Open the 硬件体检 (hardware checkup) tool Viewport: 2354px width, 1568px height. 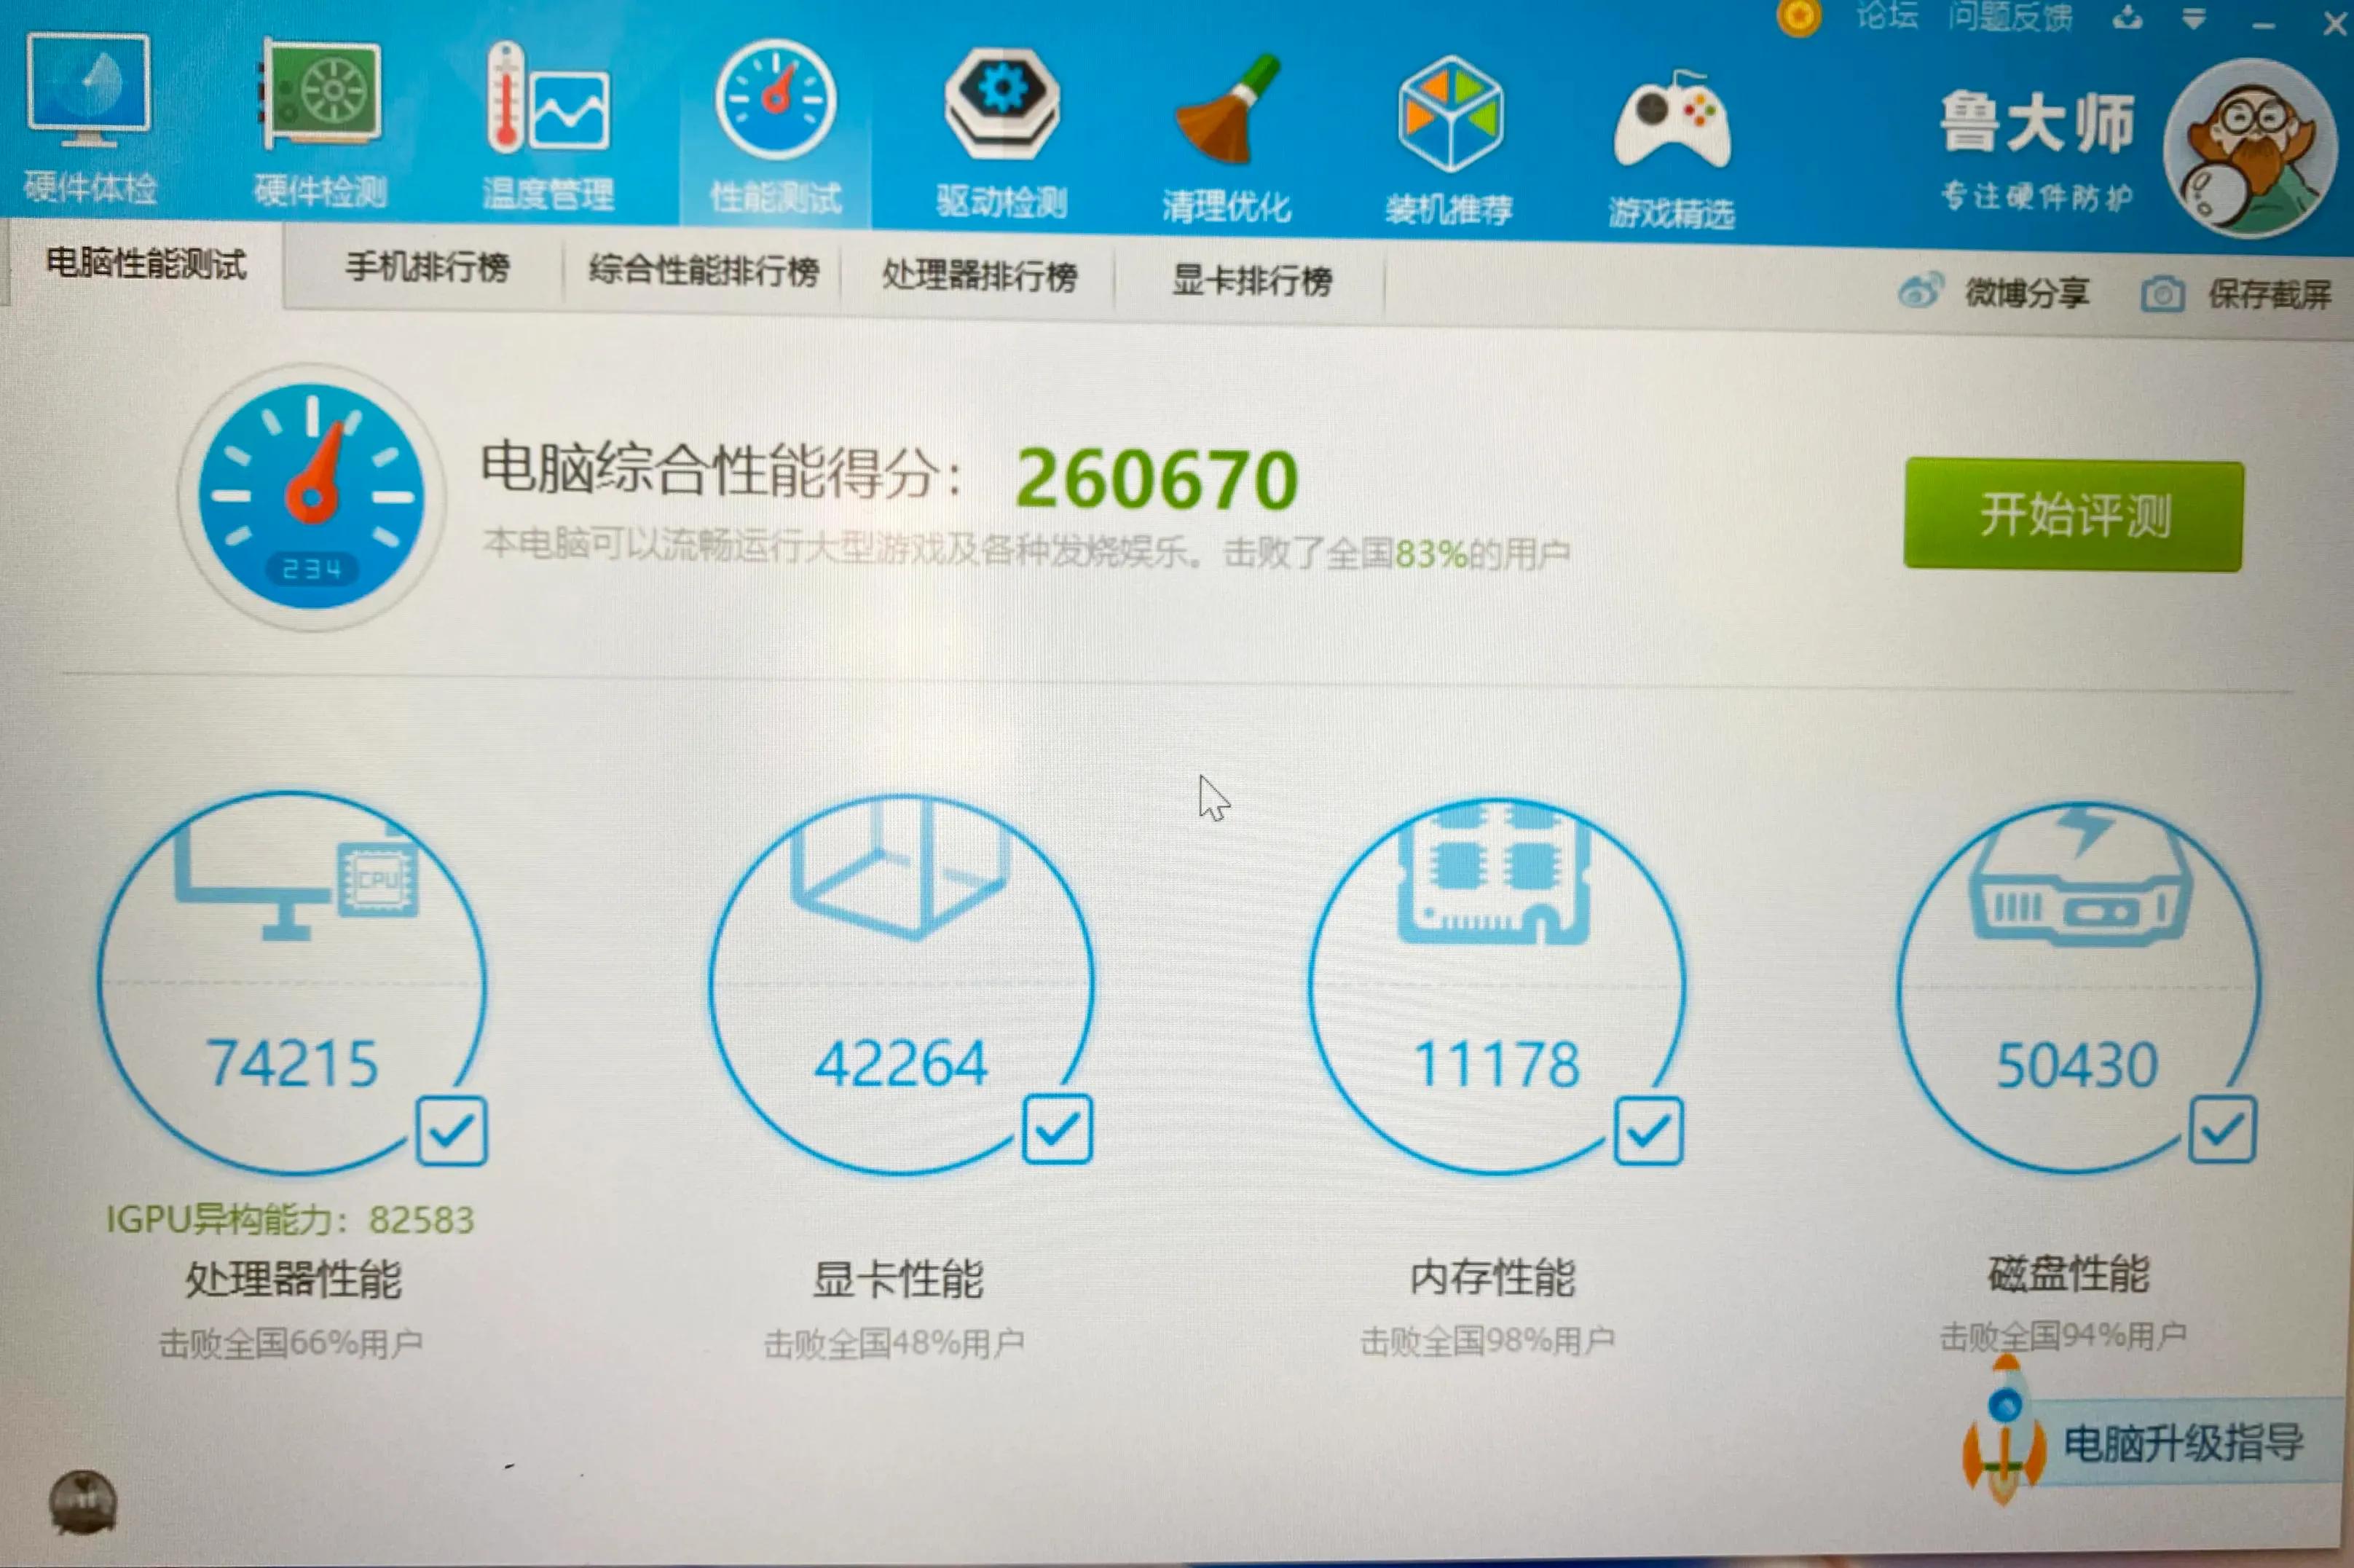88,120
